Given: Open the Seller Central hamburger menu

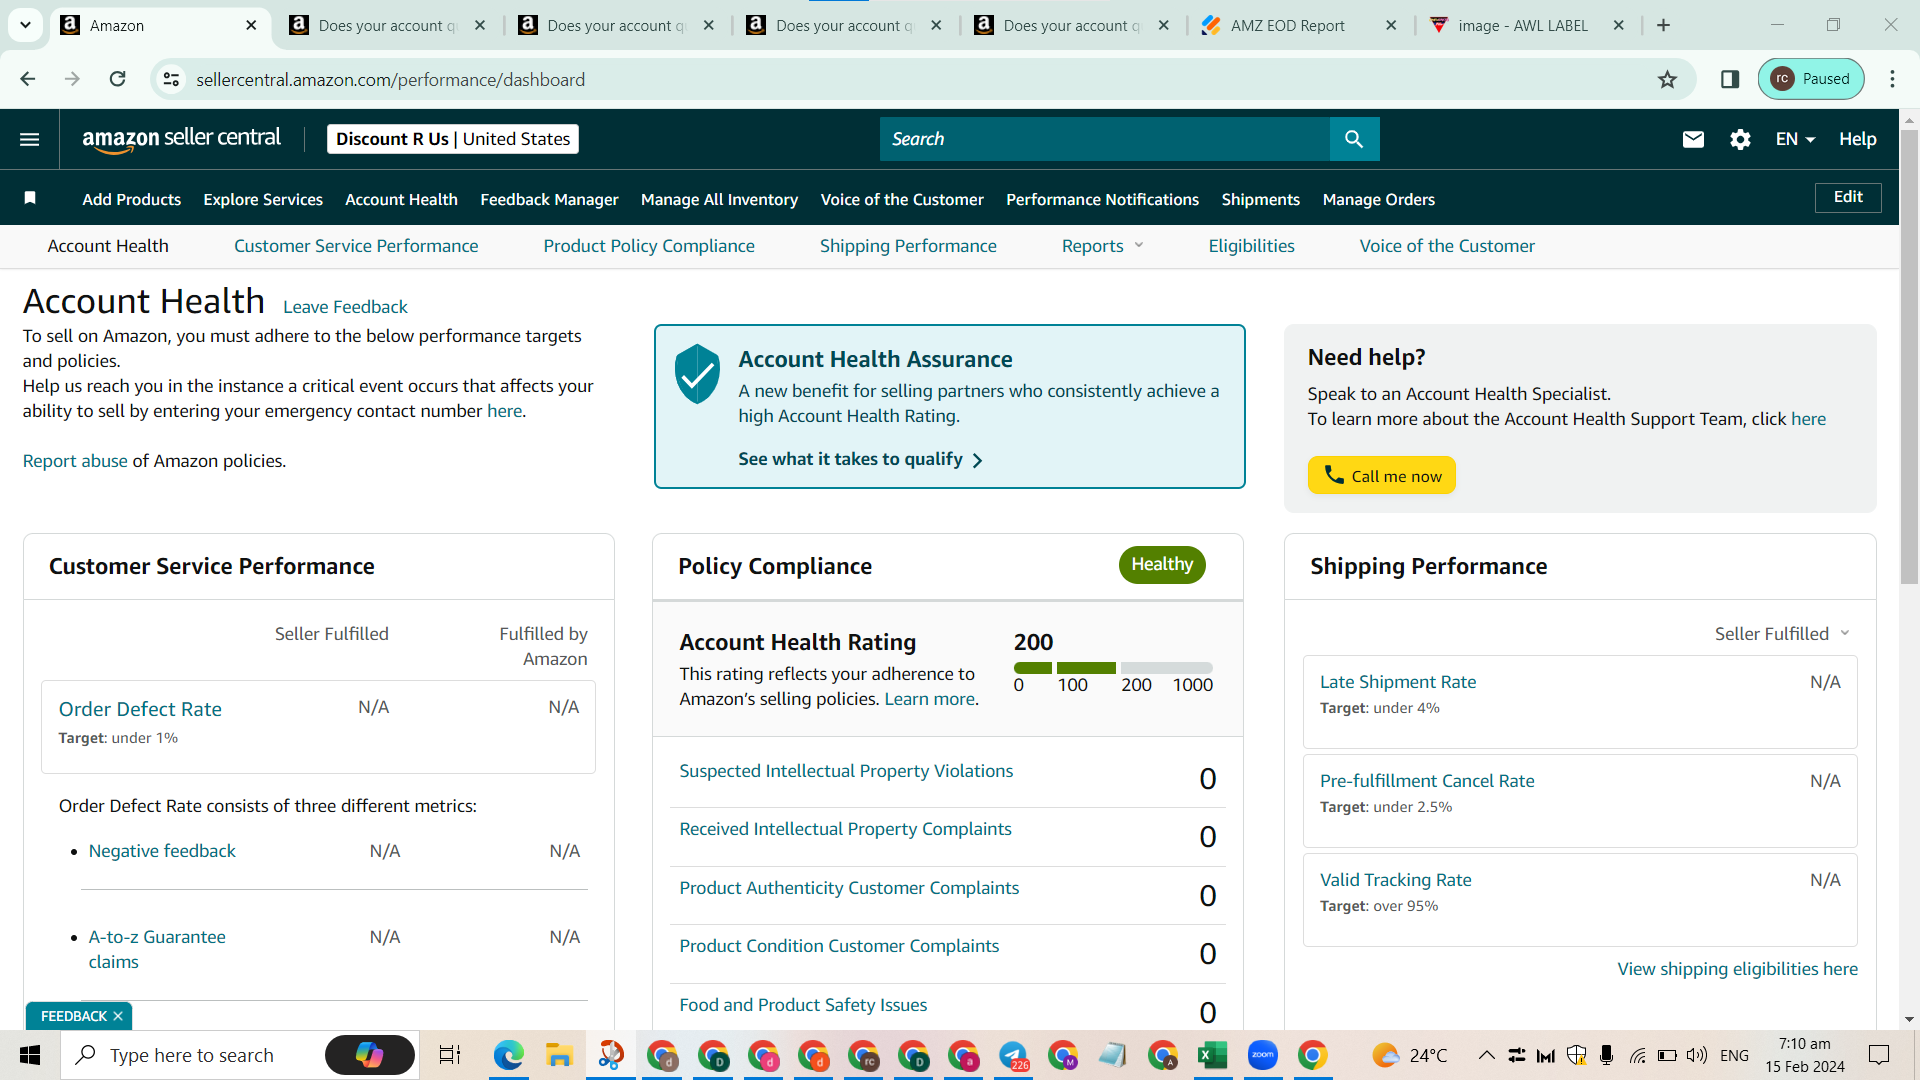Looking at the screenshot, I should (x=30, y=139).
